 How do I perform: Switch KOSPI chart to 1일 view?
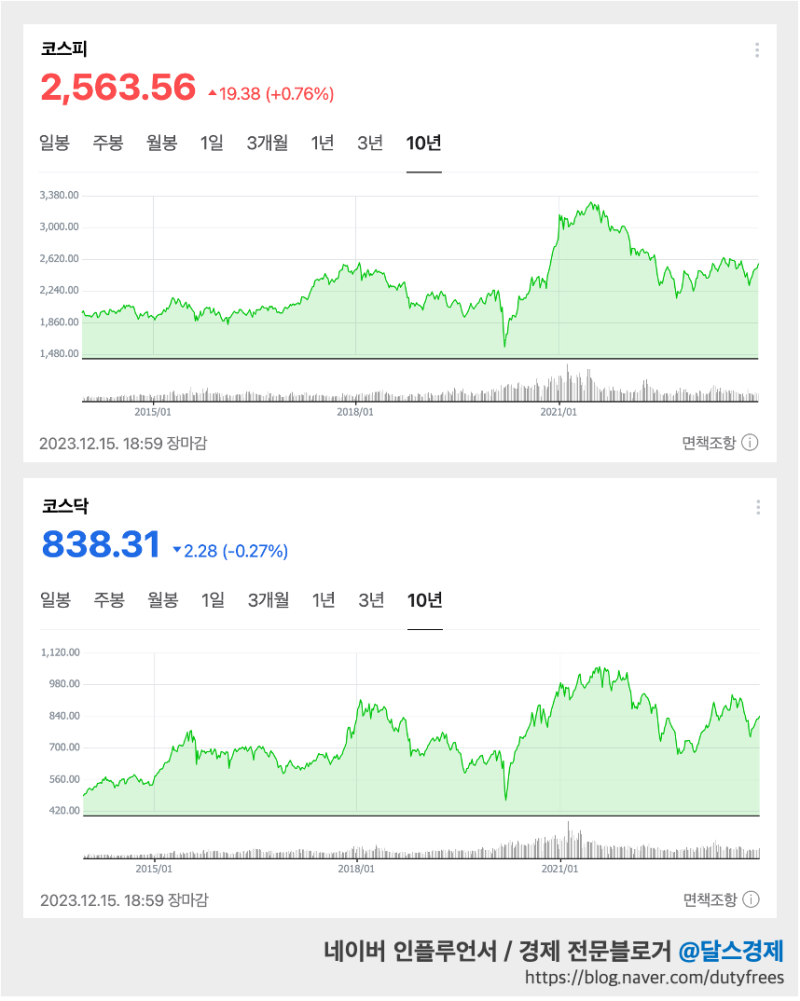[212, 143]
